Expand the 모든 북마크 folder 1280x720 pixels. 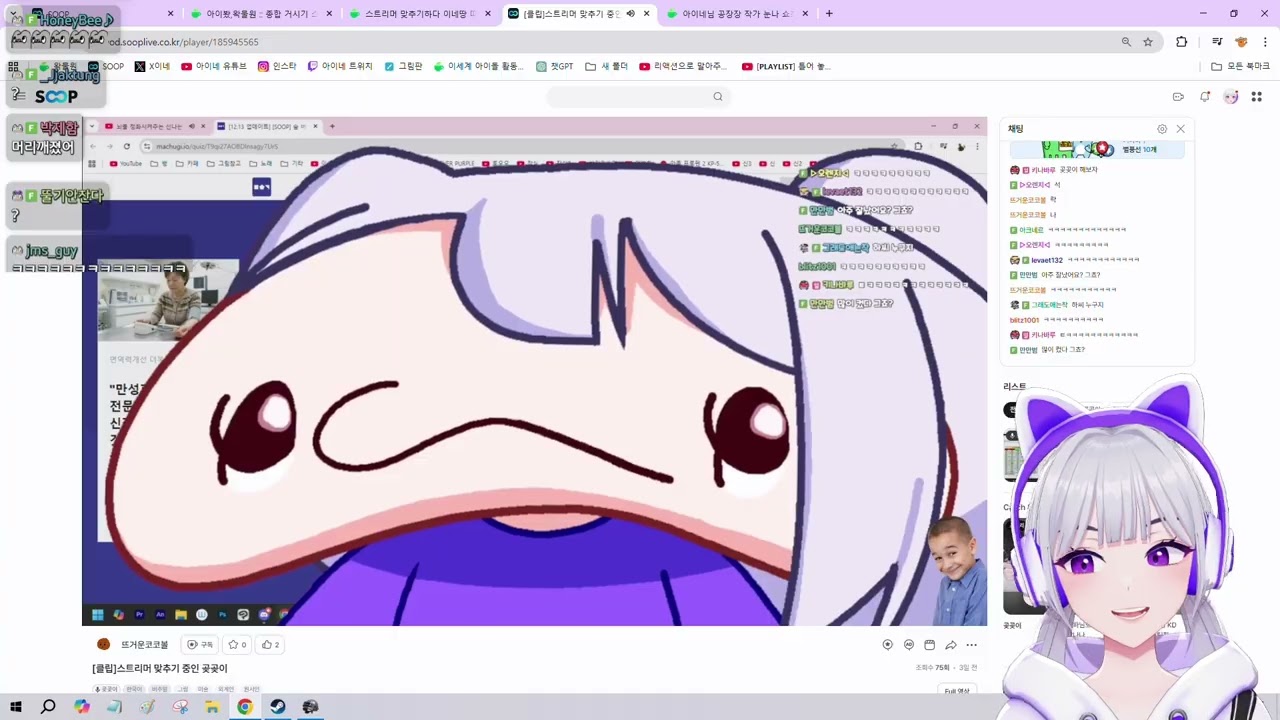(1240, 67)
